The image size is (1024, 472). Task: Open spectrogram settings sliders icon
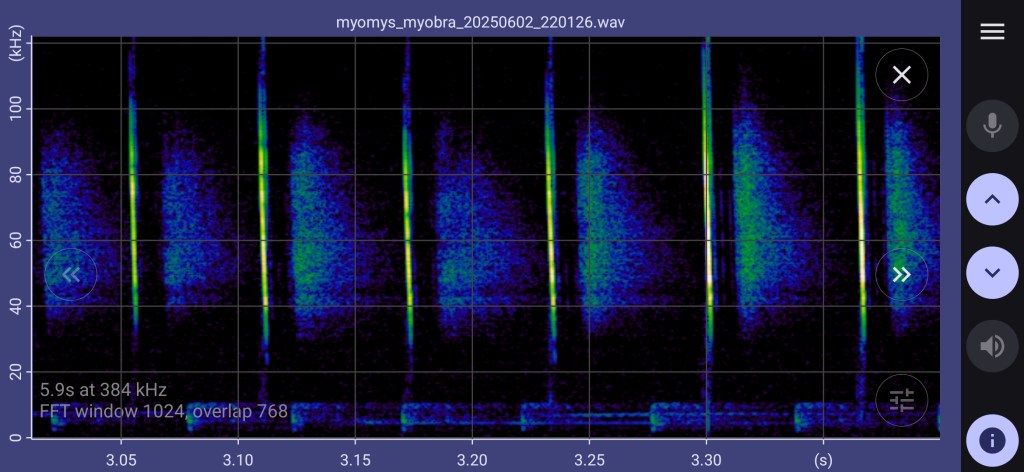tap(901, 400)
